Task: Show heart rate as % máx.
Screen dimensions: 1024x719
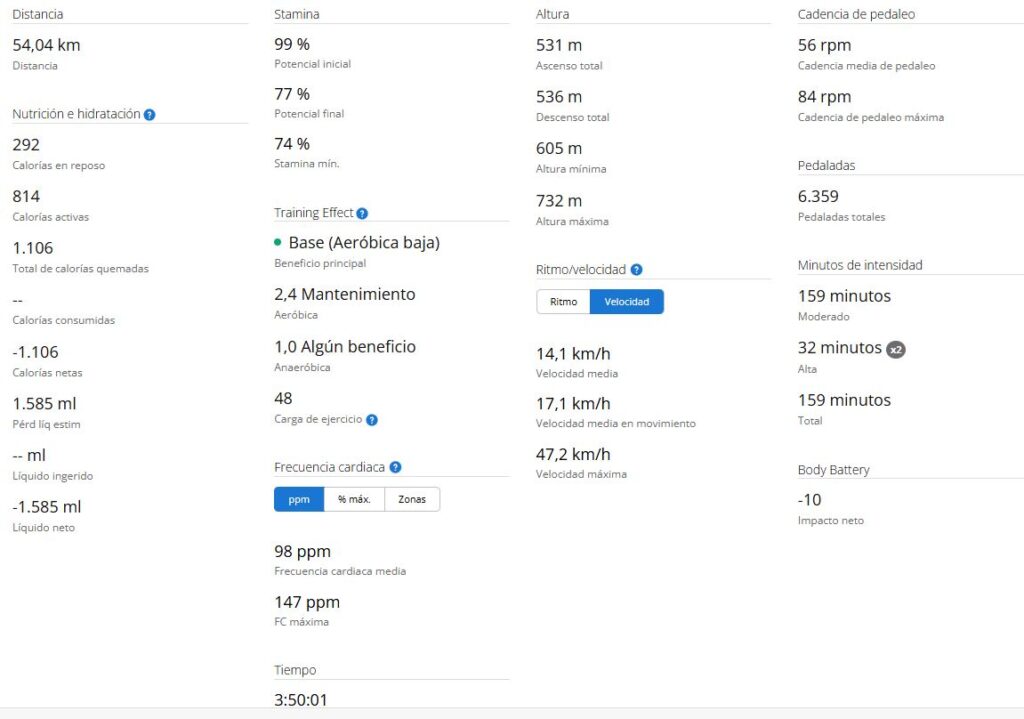Action: [354, 499]
